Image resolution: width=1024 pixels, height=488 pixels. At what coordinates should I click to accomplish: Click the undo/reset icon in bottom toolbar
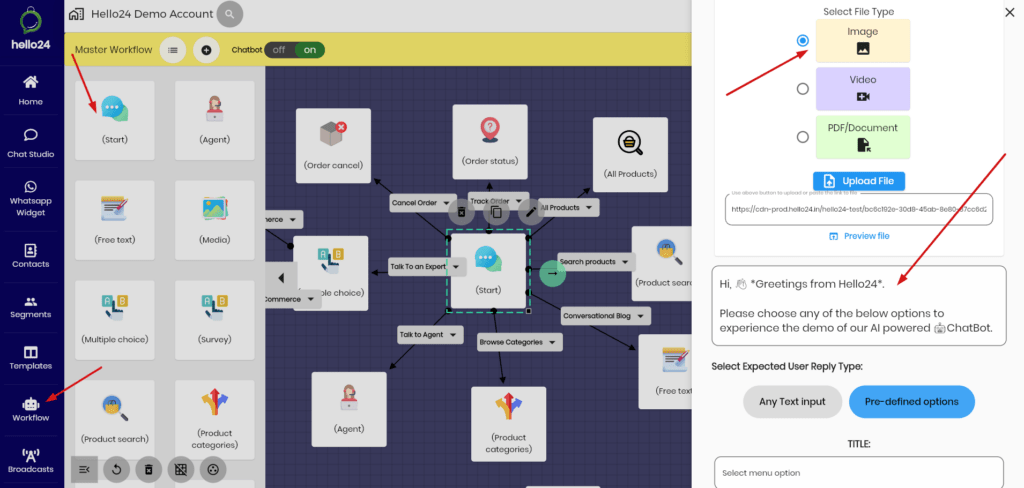116,469
